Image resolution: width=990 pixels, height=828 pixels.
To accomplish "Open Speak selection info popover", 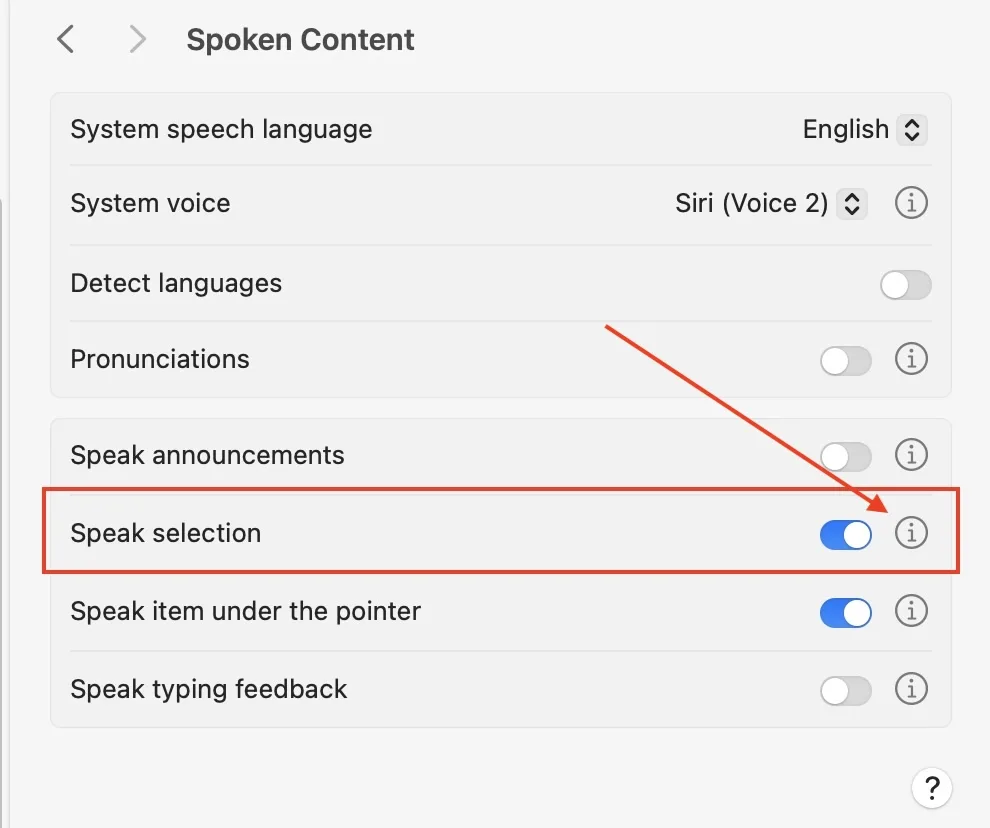I will pos(911,534).
